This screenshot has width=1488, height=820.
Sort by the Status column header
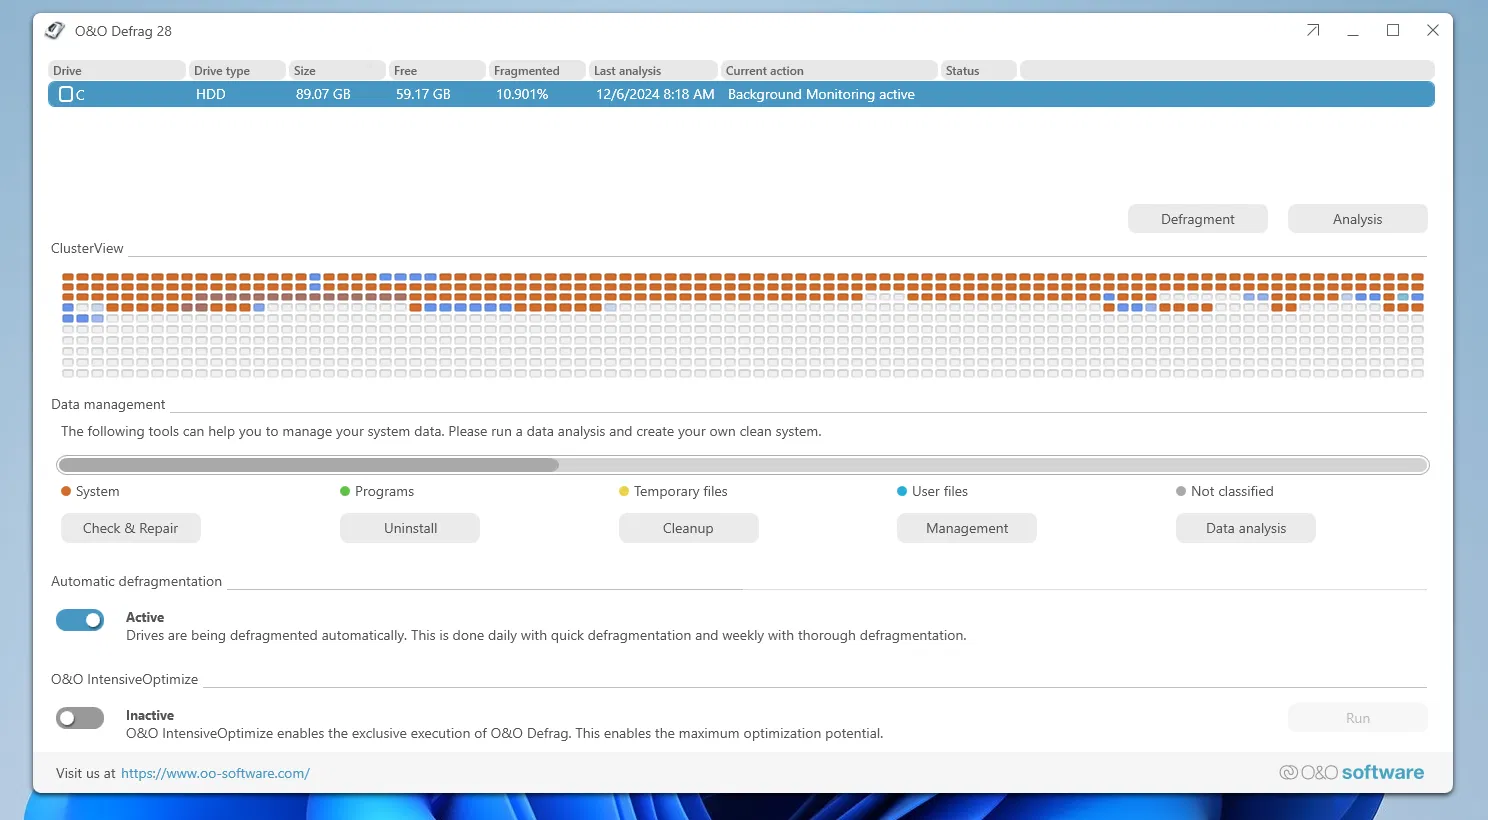coord(979,70)
